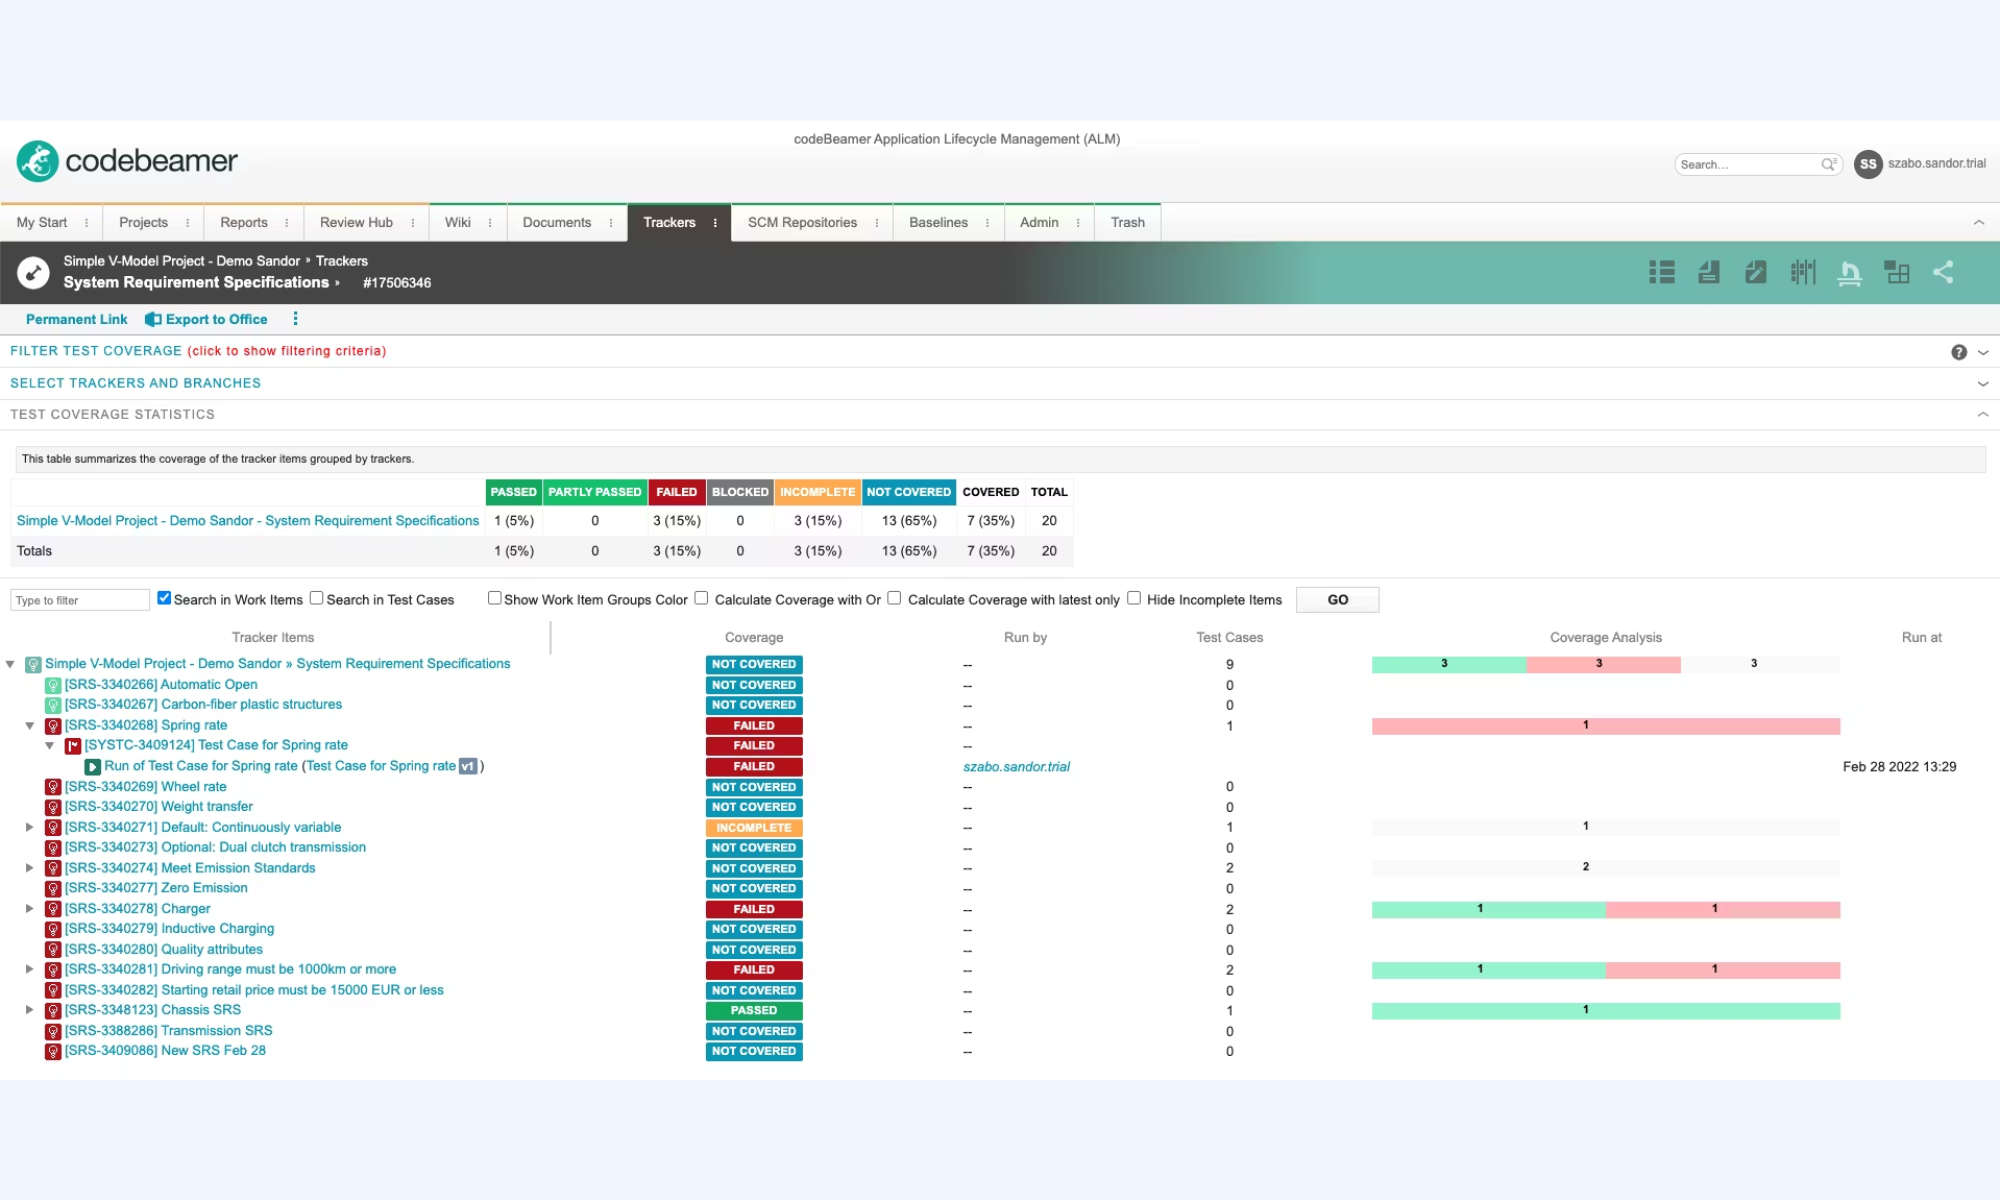Click the v1 version badge on Spring rate run
This screenshot has height=1200, width=2000.
tap(468, 766)
